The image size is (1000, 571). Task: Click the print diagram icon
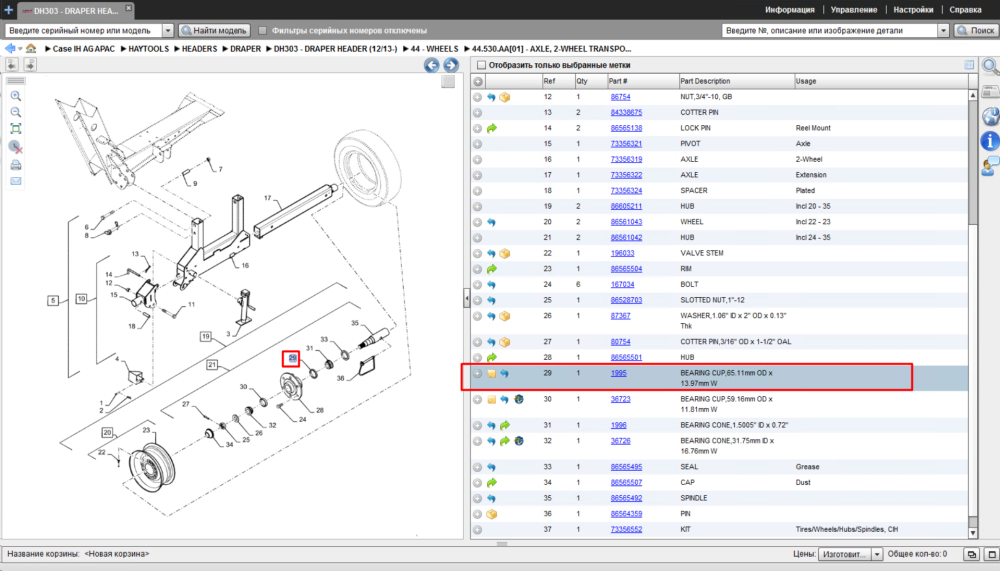coord(16,165)
